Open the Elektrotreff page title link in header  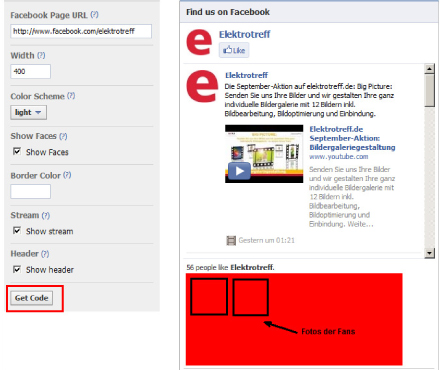click(244, 34)
